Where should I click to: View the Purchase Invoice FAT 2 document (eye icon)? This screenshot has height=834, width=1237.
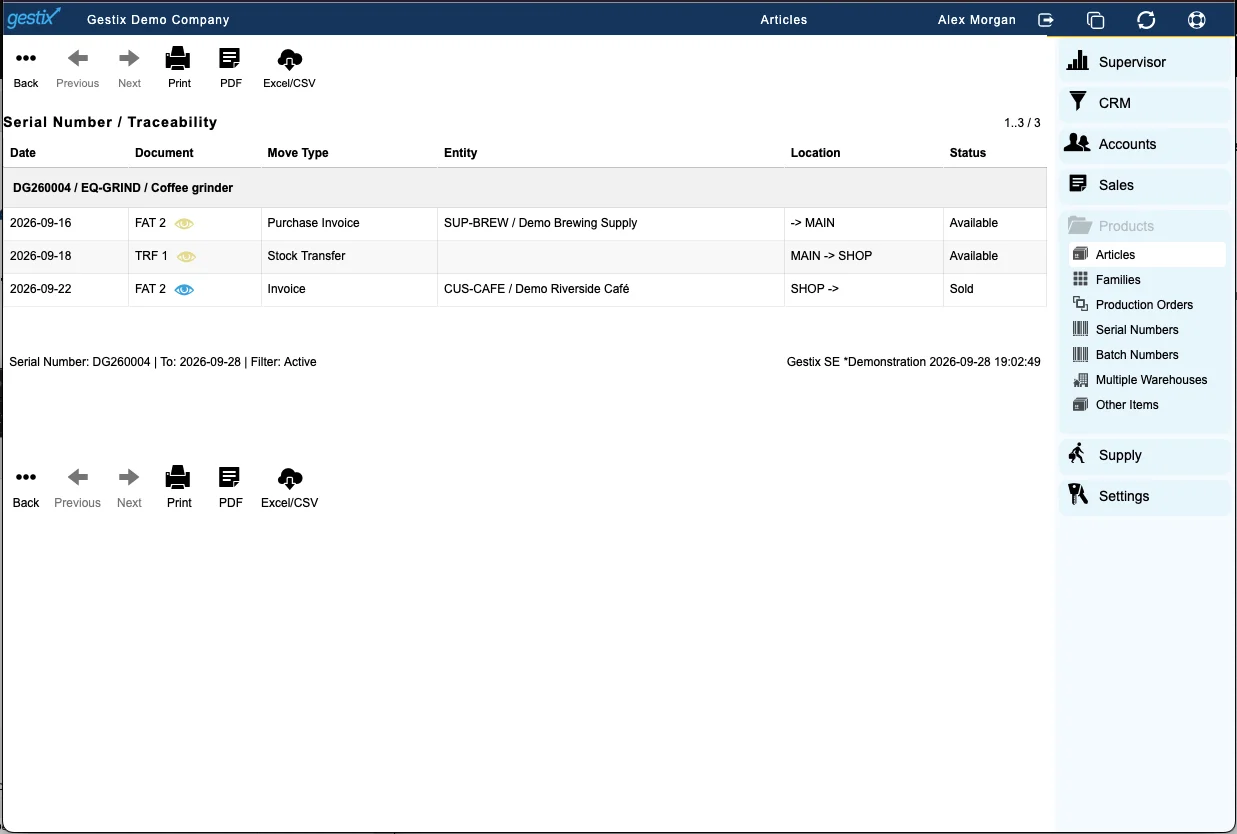185,223
